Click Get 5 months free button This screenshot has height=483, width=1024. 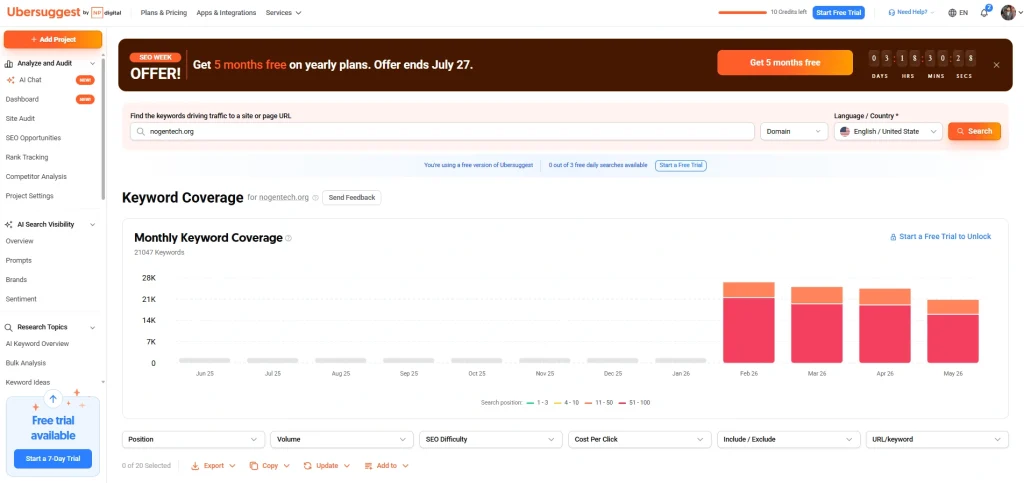tap(785, 63)
